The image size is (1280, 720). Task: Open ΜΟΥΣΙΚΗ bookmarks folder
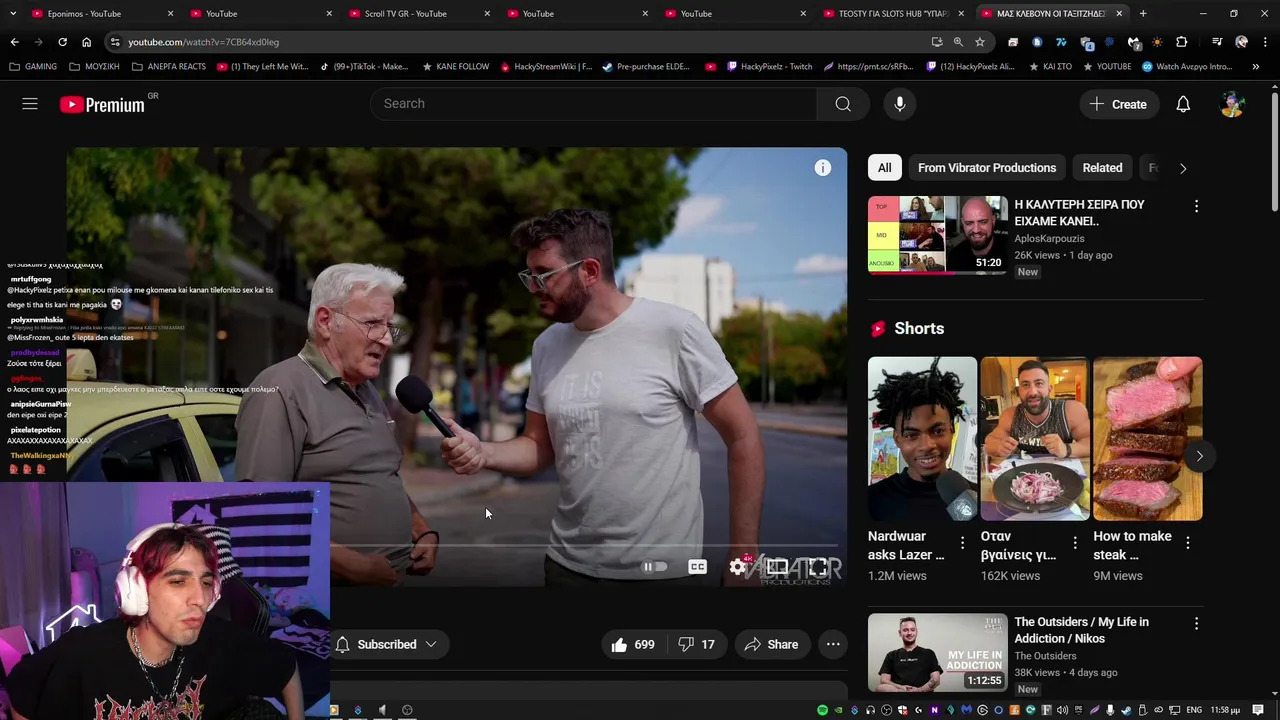(x=94, y=67)
